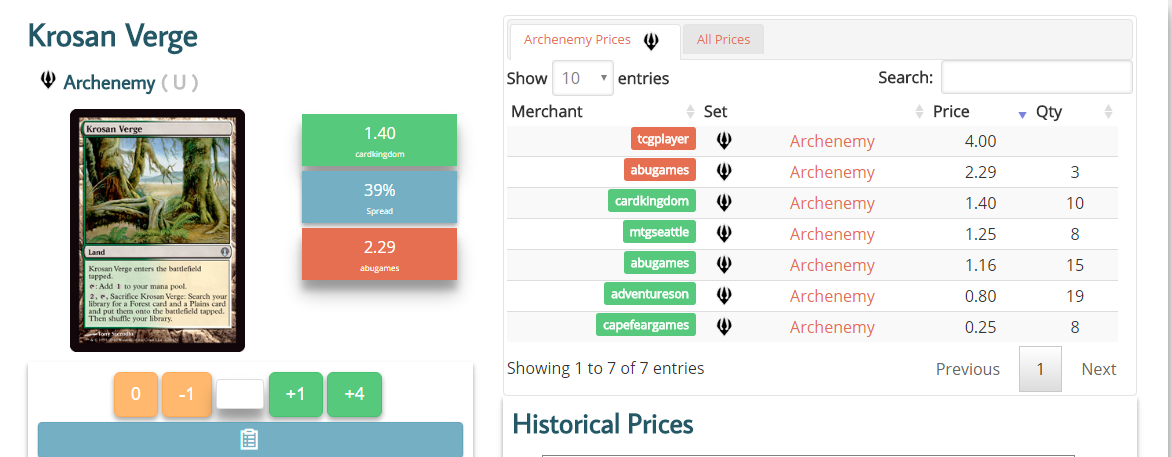The width and height of the screenshot is (1172, 457).
Task: Click set icon in mtgseattle row
Action: pos(724,234)
